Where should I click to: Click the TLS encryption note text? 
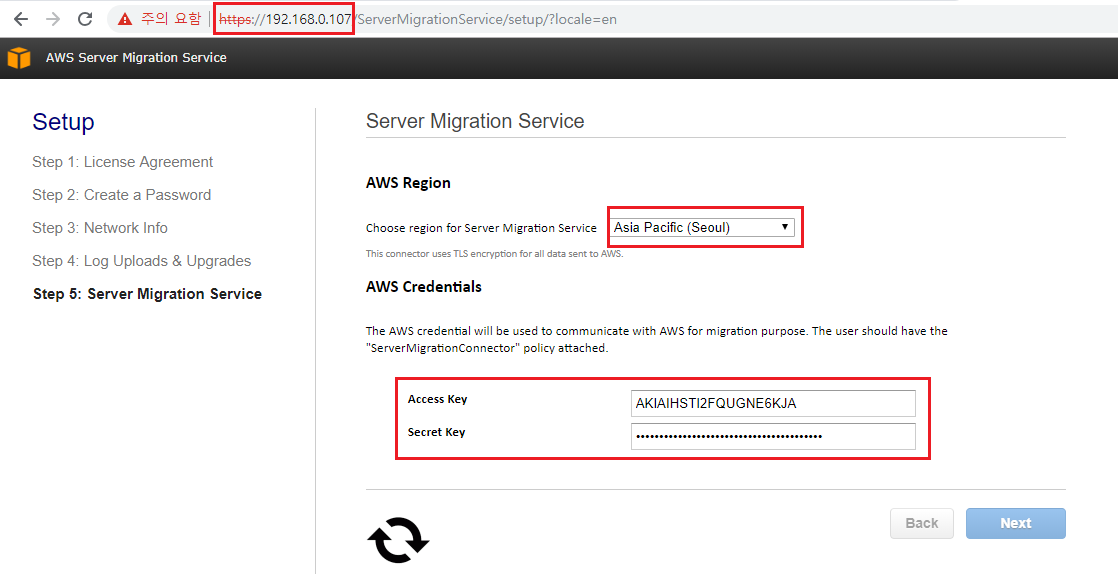(495, 254)
